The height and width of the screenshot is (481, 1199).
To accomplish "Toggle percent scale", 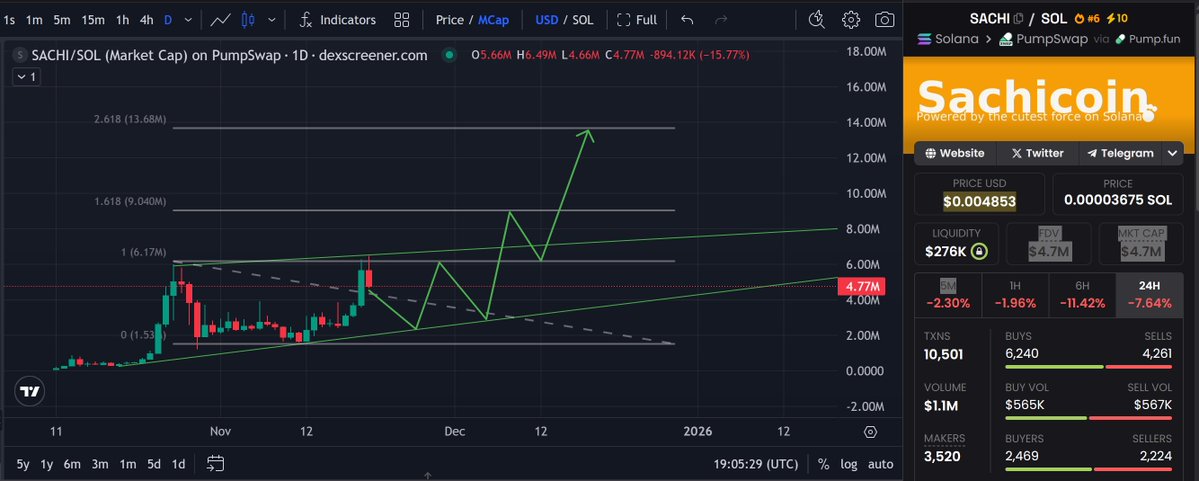I will pyautogui.click(x=824, y=463).
